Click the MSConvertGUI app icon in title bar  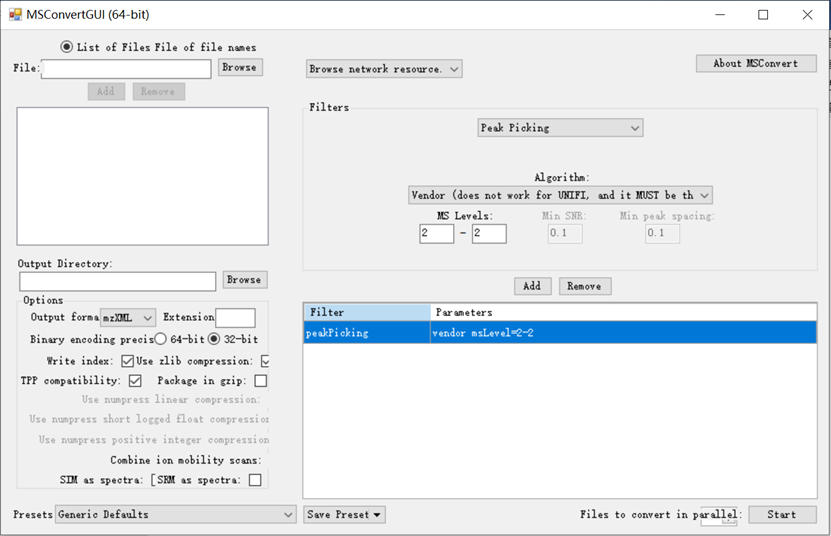pyautogui.click(x=15, y=14)
